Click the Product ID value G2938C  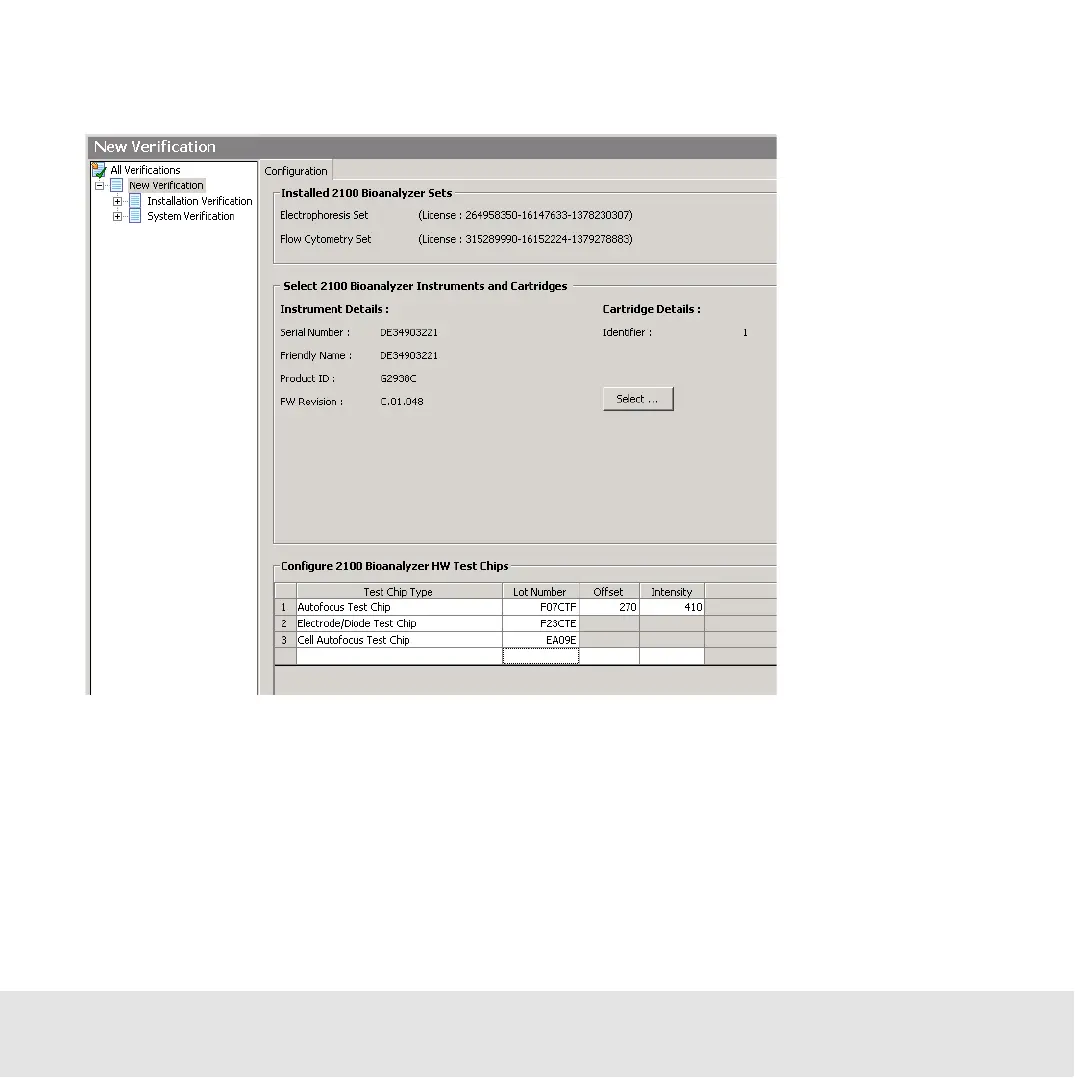tap(398, 379)
